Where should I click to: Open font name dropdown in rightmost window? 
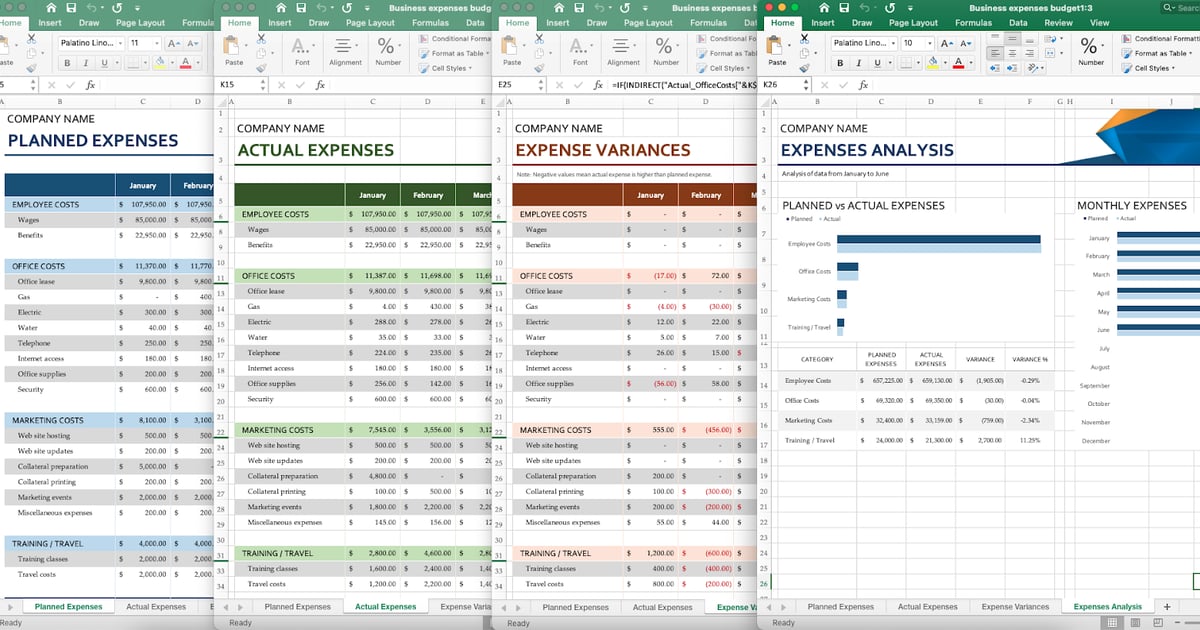click(x=891, y=44)
